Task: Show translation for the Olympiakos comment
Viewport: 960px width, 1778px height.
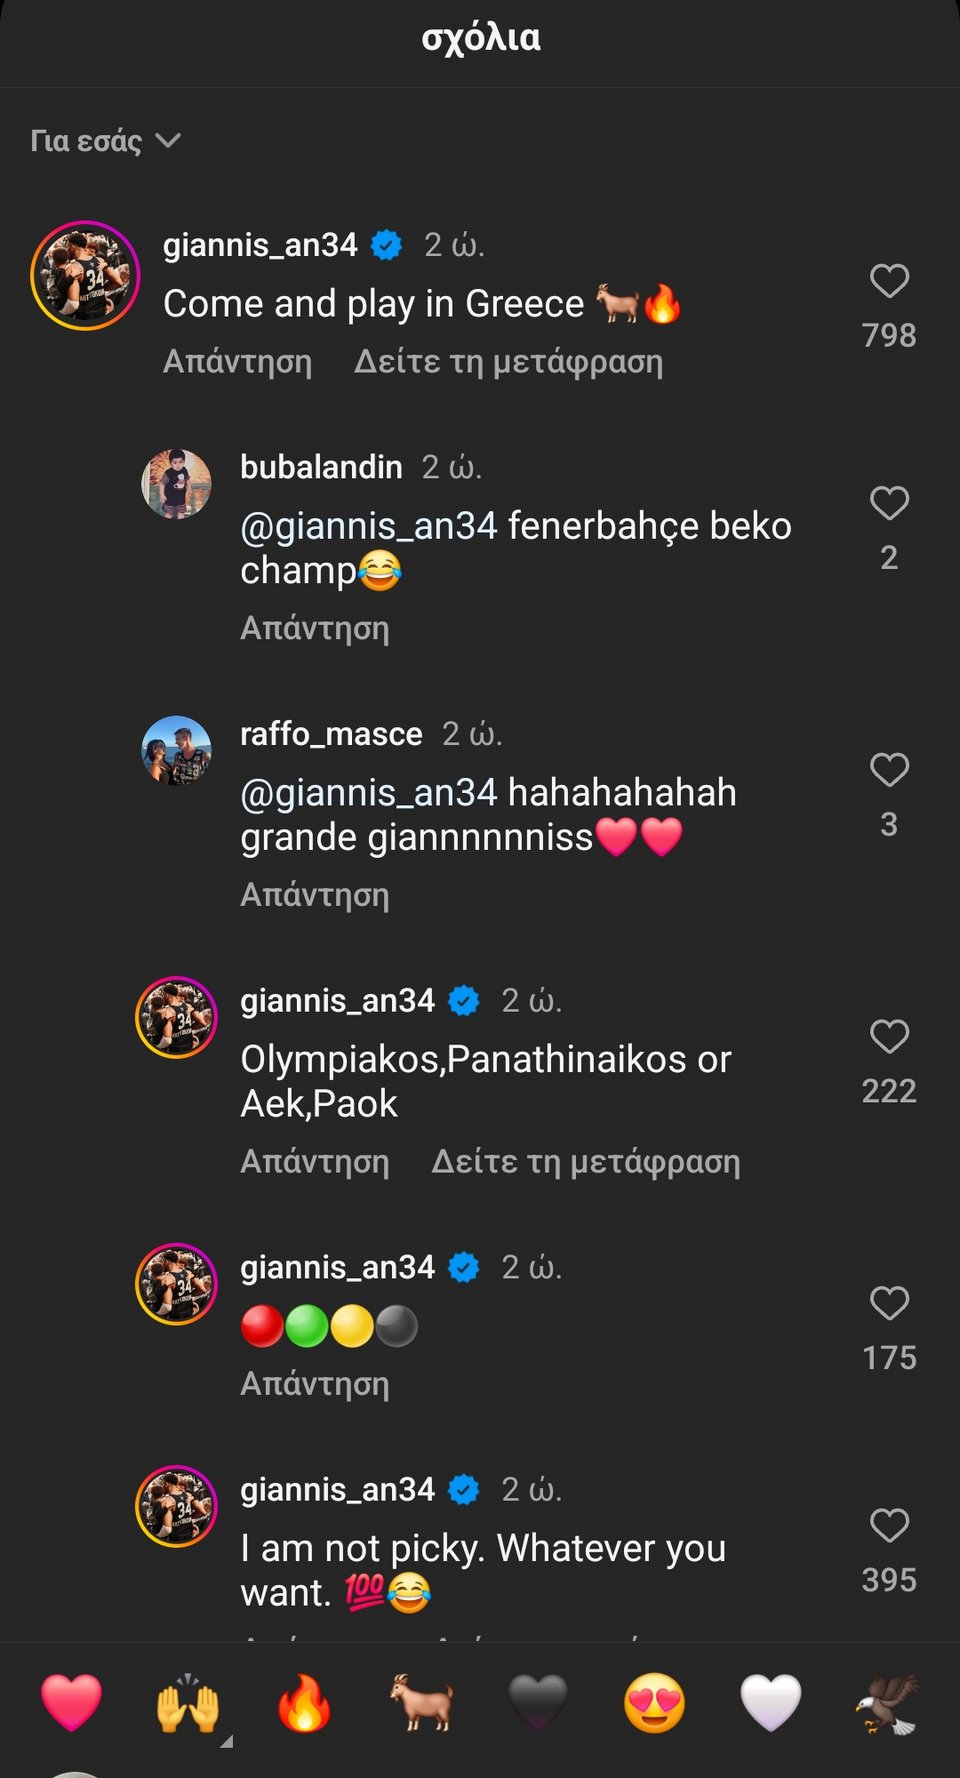Action: point(585,1162)
